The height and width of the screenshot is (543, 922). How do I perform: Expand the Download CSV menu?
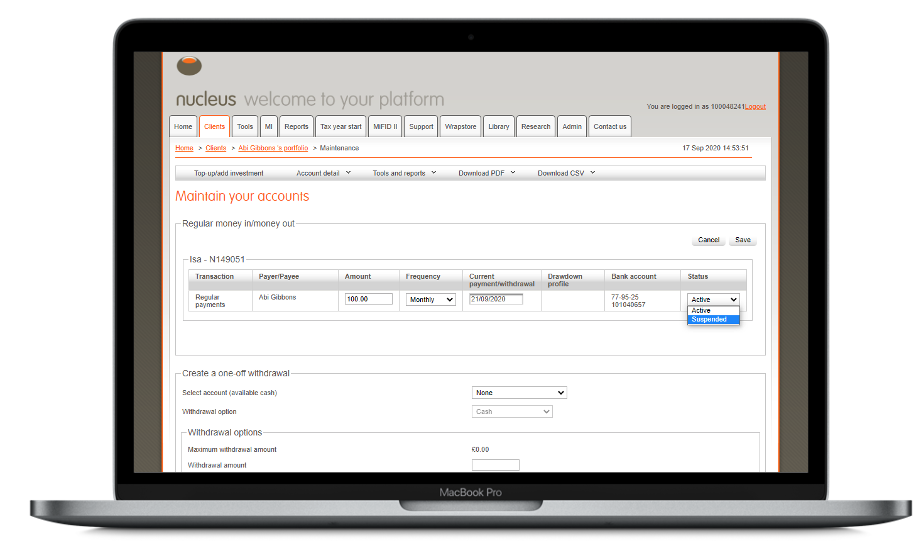click(566, 173)
